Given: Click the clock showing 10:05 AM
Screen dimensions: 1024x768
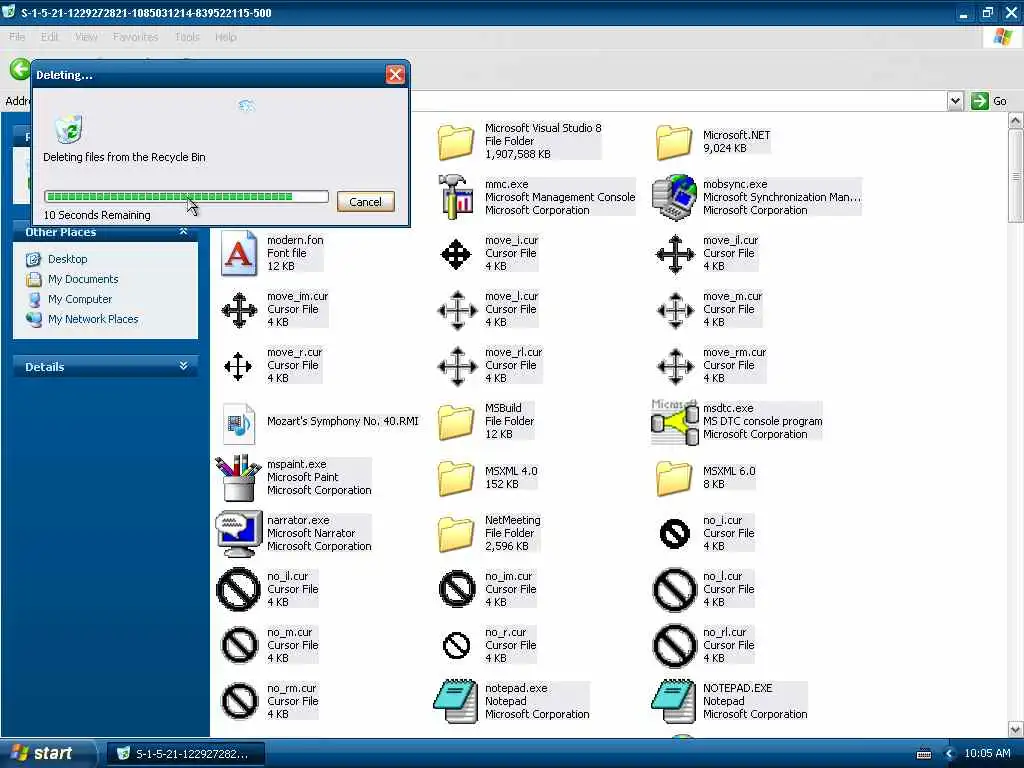Looking at the screenshot, I should tap(987, 754).
